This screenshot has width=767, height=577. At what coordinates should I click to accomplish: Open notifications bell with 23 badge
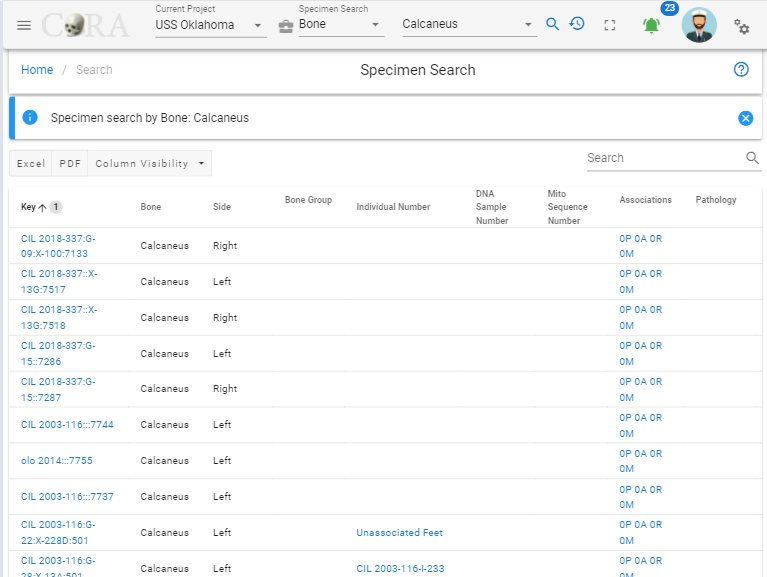(652, 25)
